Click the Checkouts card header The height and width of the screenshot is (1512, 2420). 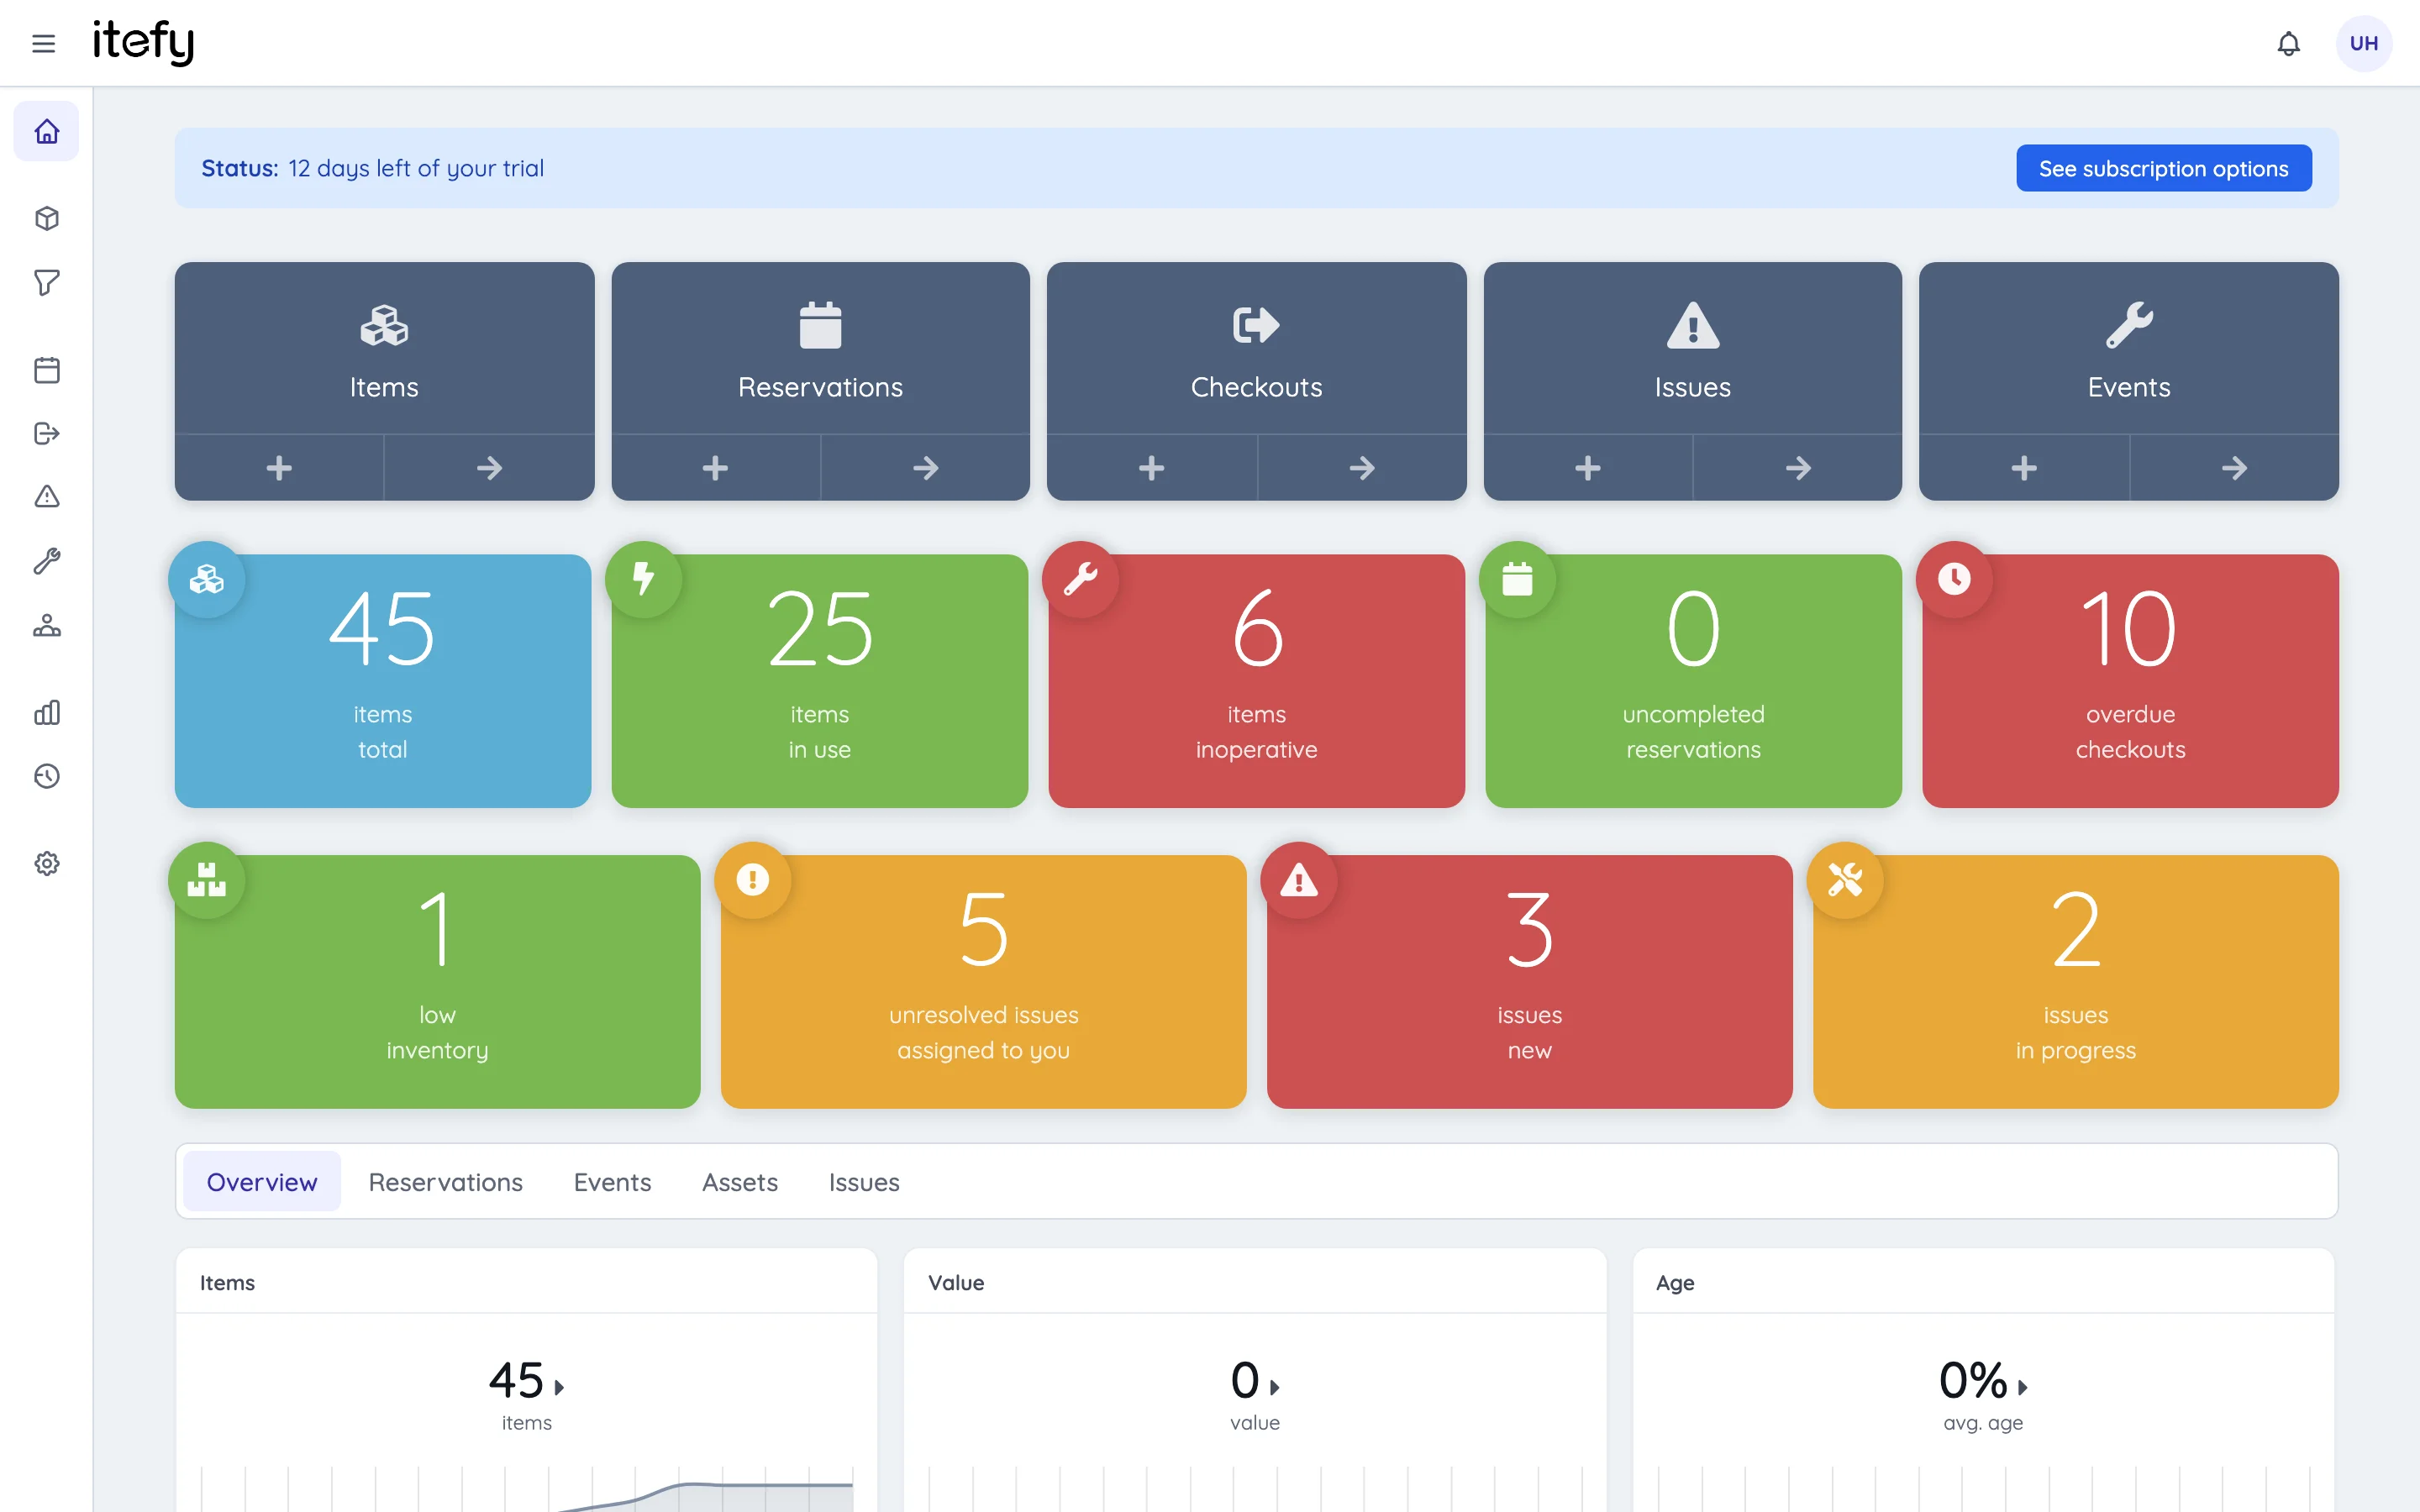[1256, 348]
